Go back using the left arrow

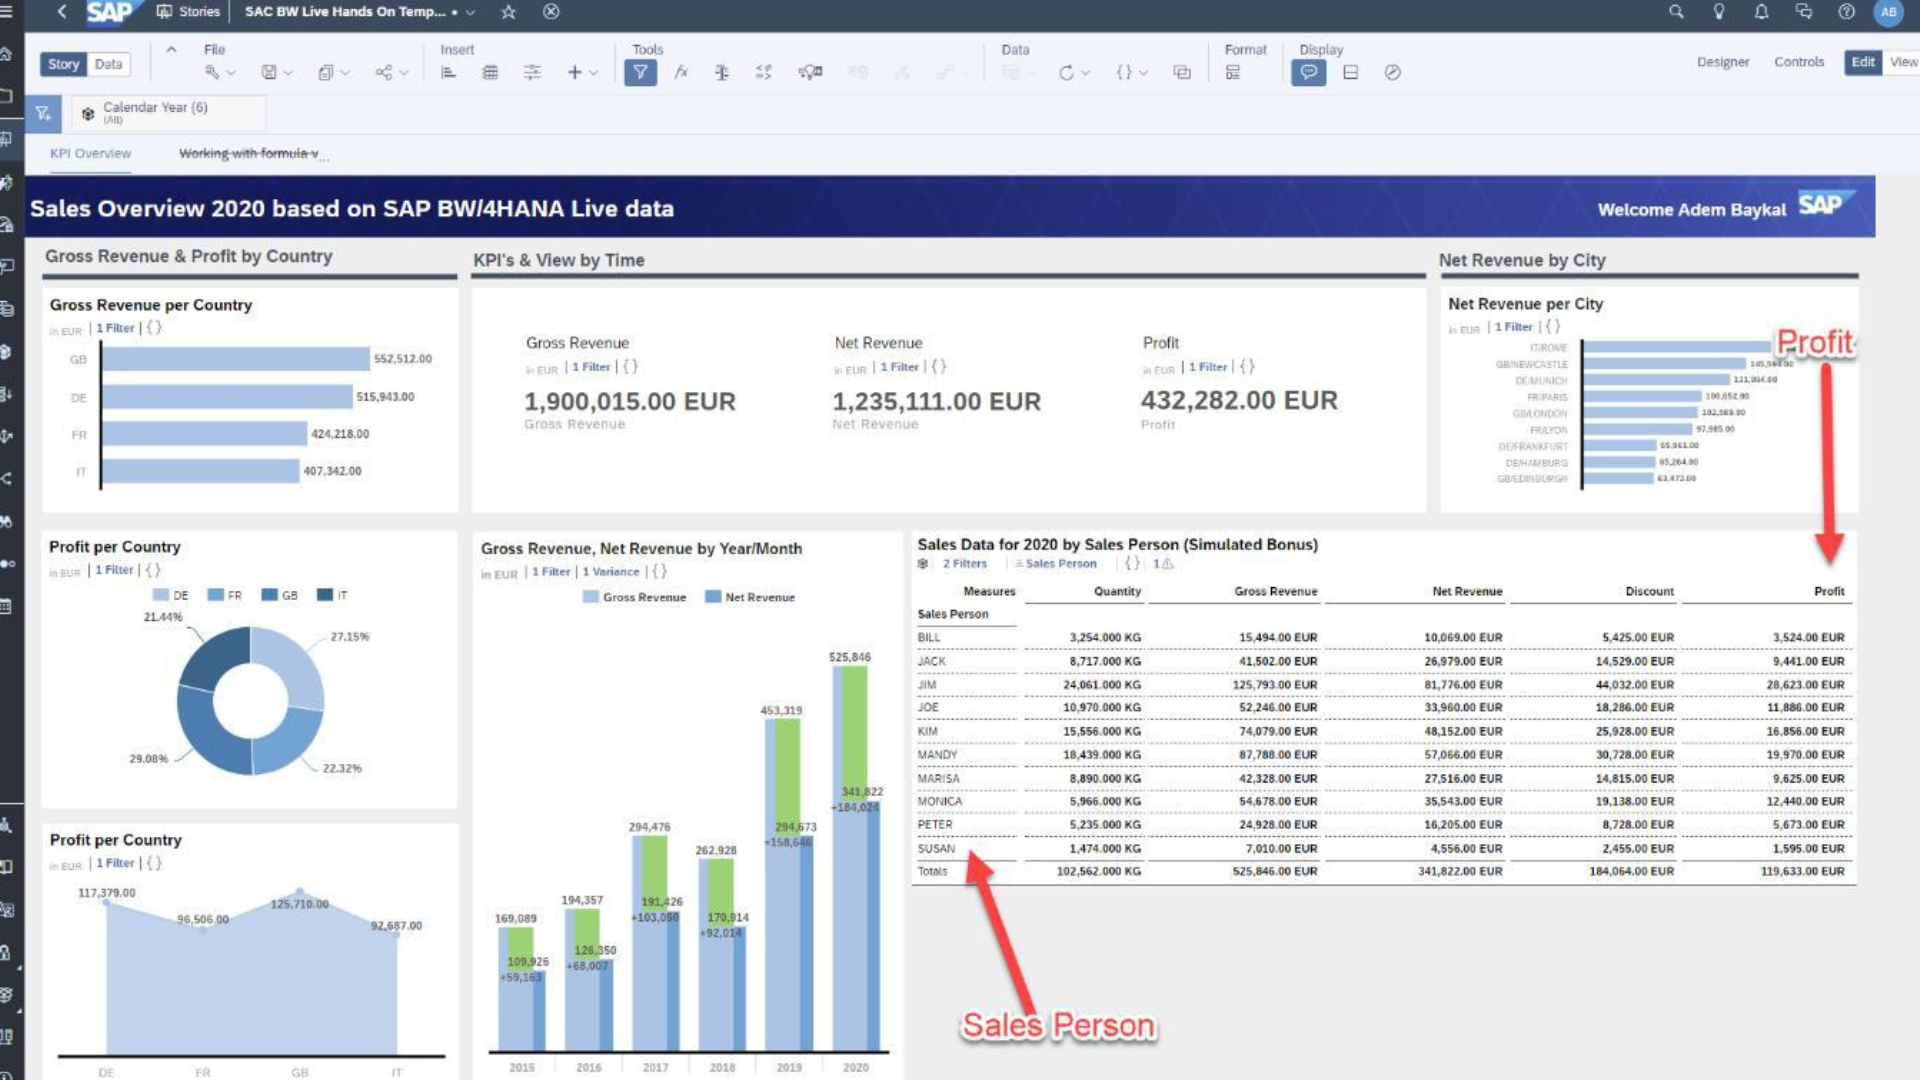[62, 12]
